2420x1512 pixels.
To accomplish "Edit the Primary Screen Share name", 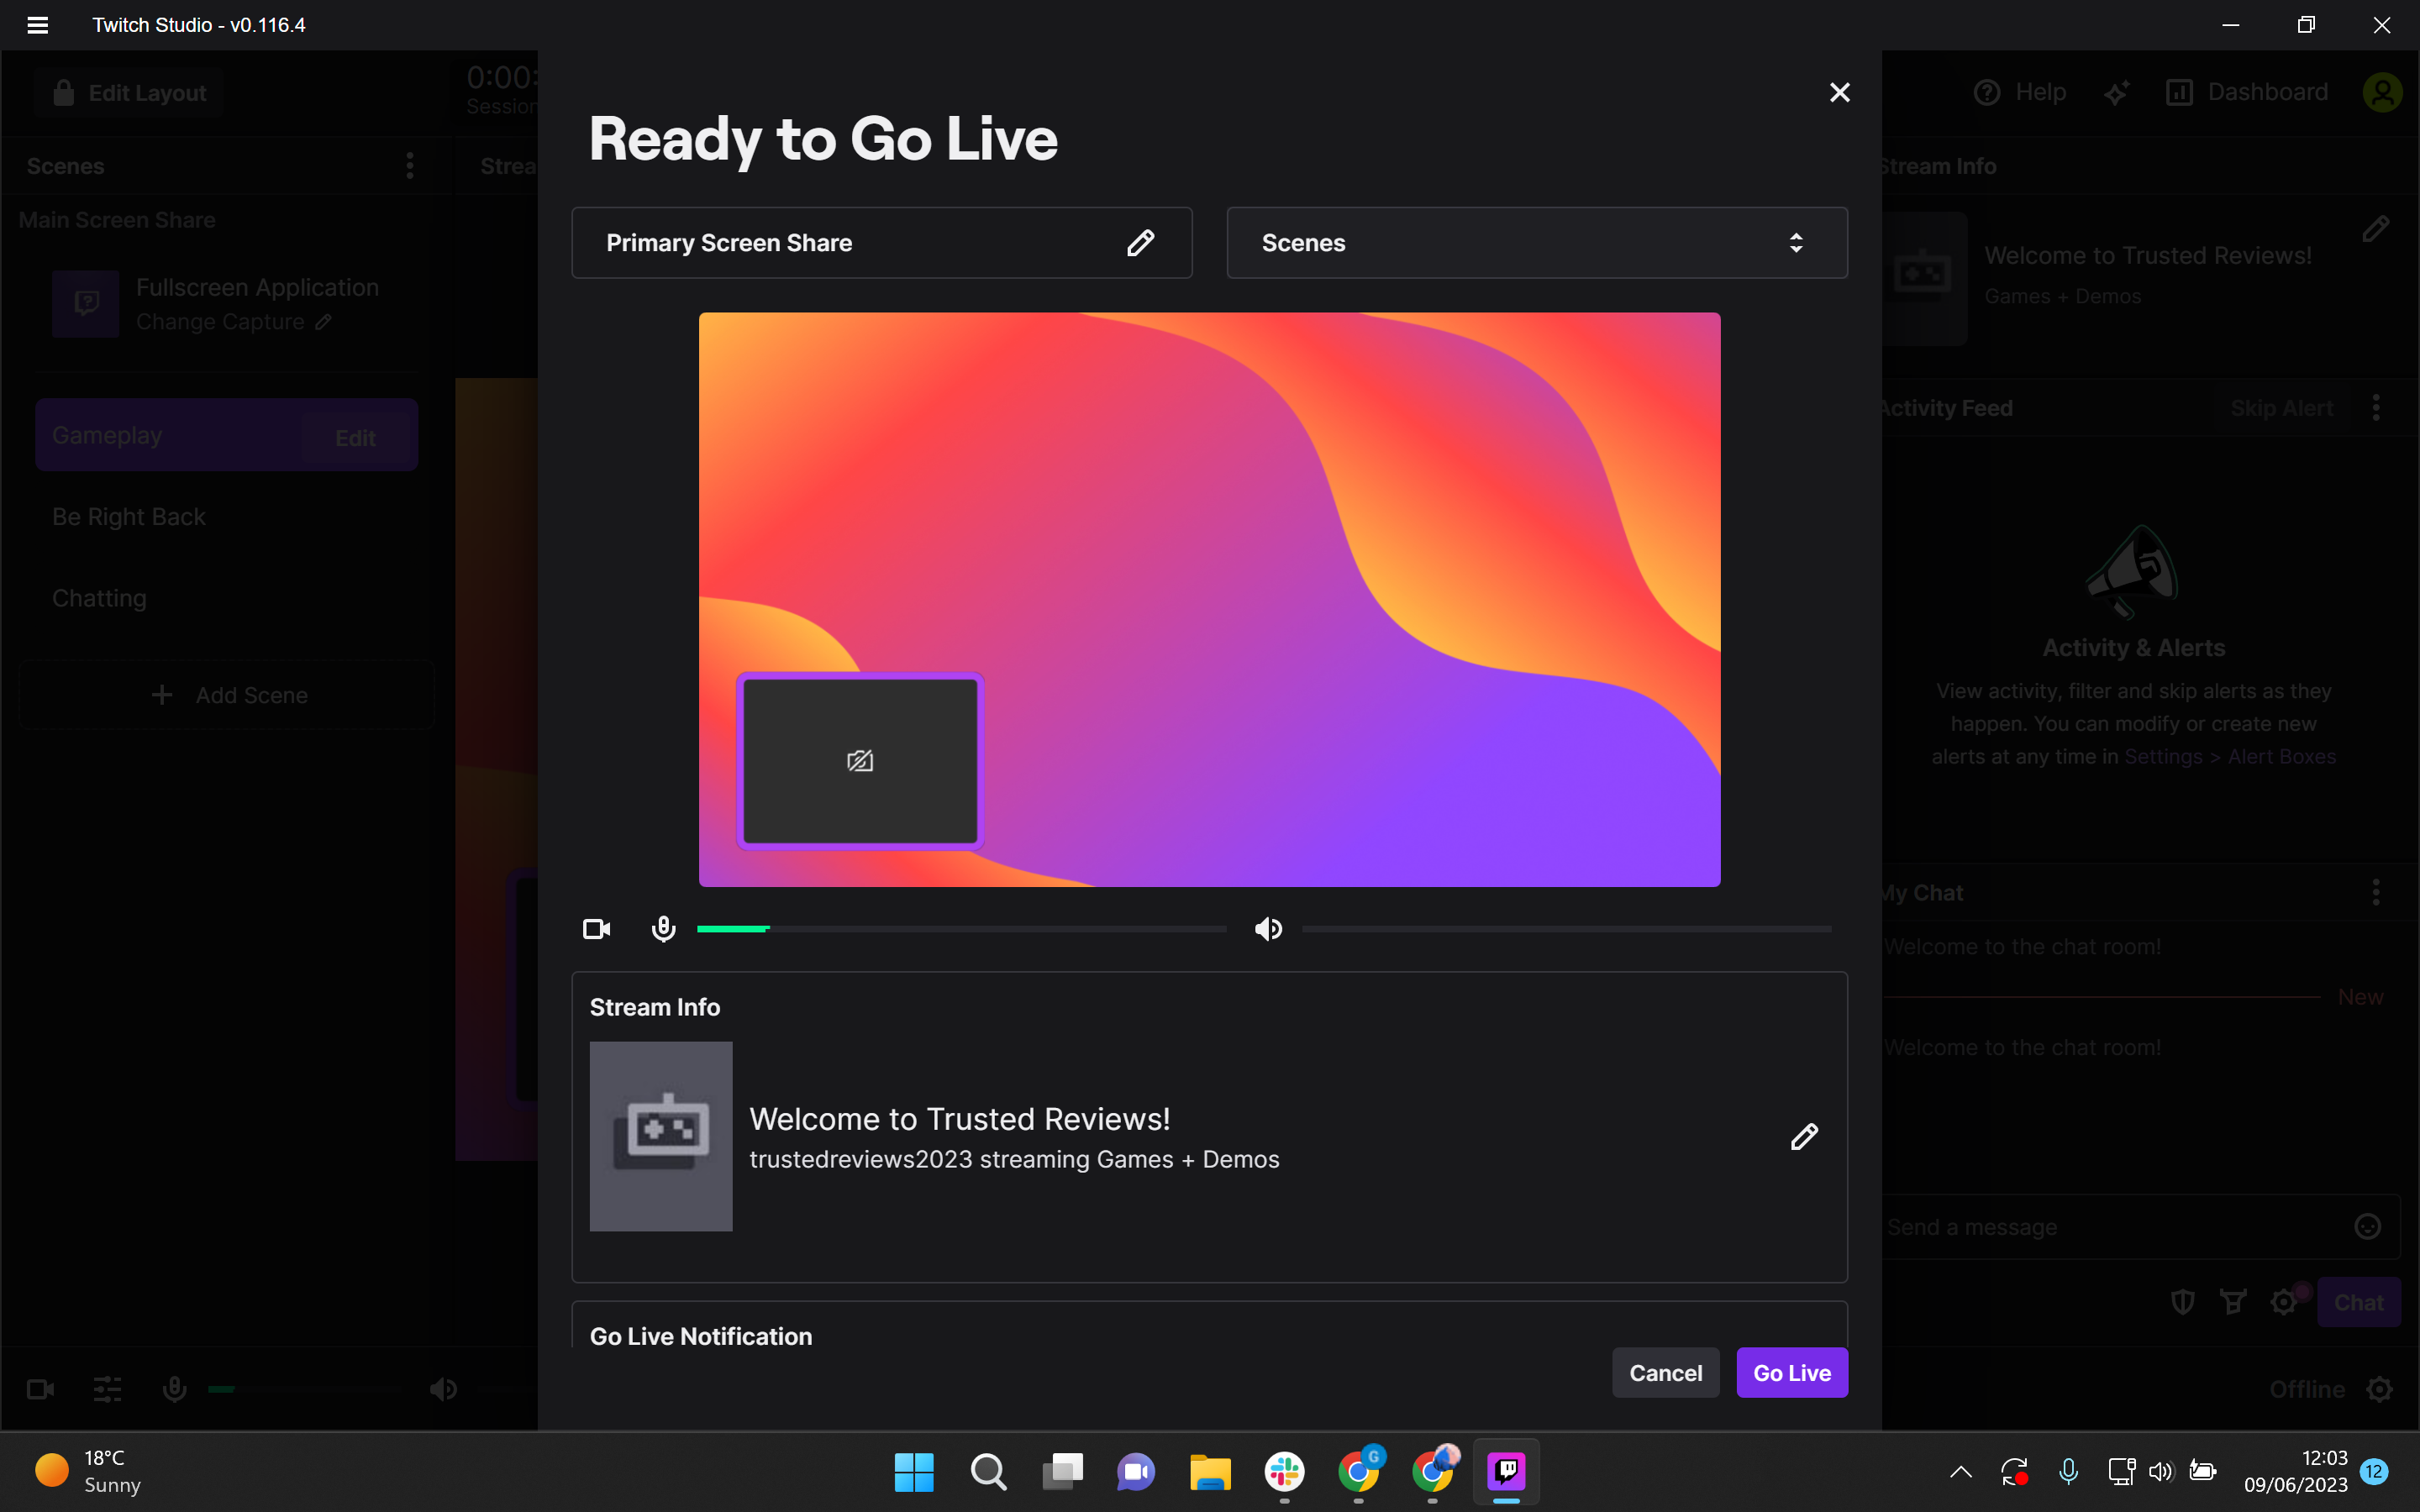I will tap(1140, 243).
